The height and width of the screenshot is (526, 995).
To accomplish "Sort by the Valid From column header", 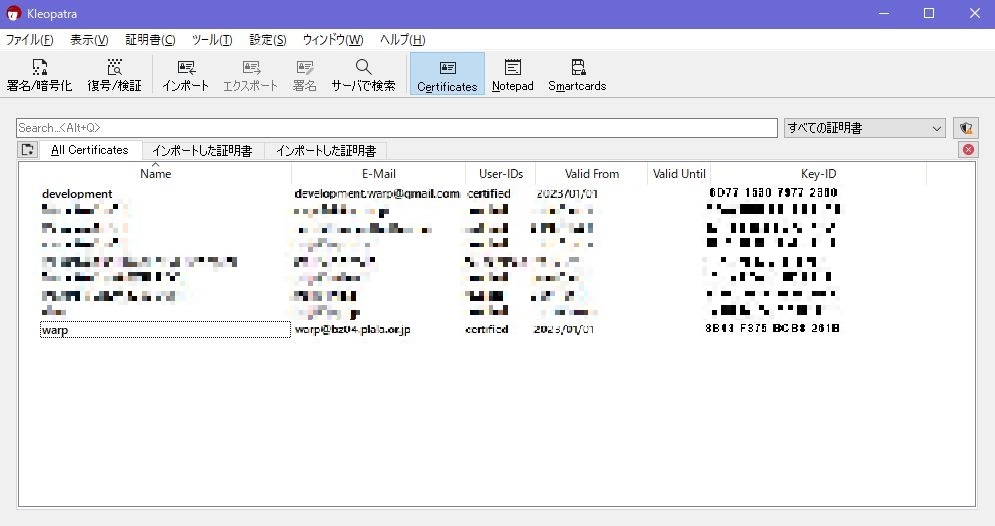I will click(591, 174).
